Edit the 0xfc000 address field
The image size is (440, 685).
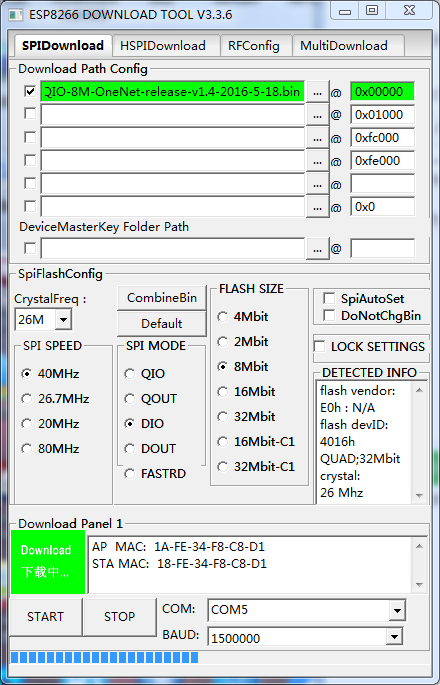(x=382, y=138)
